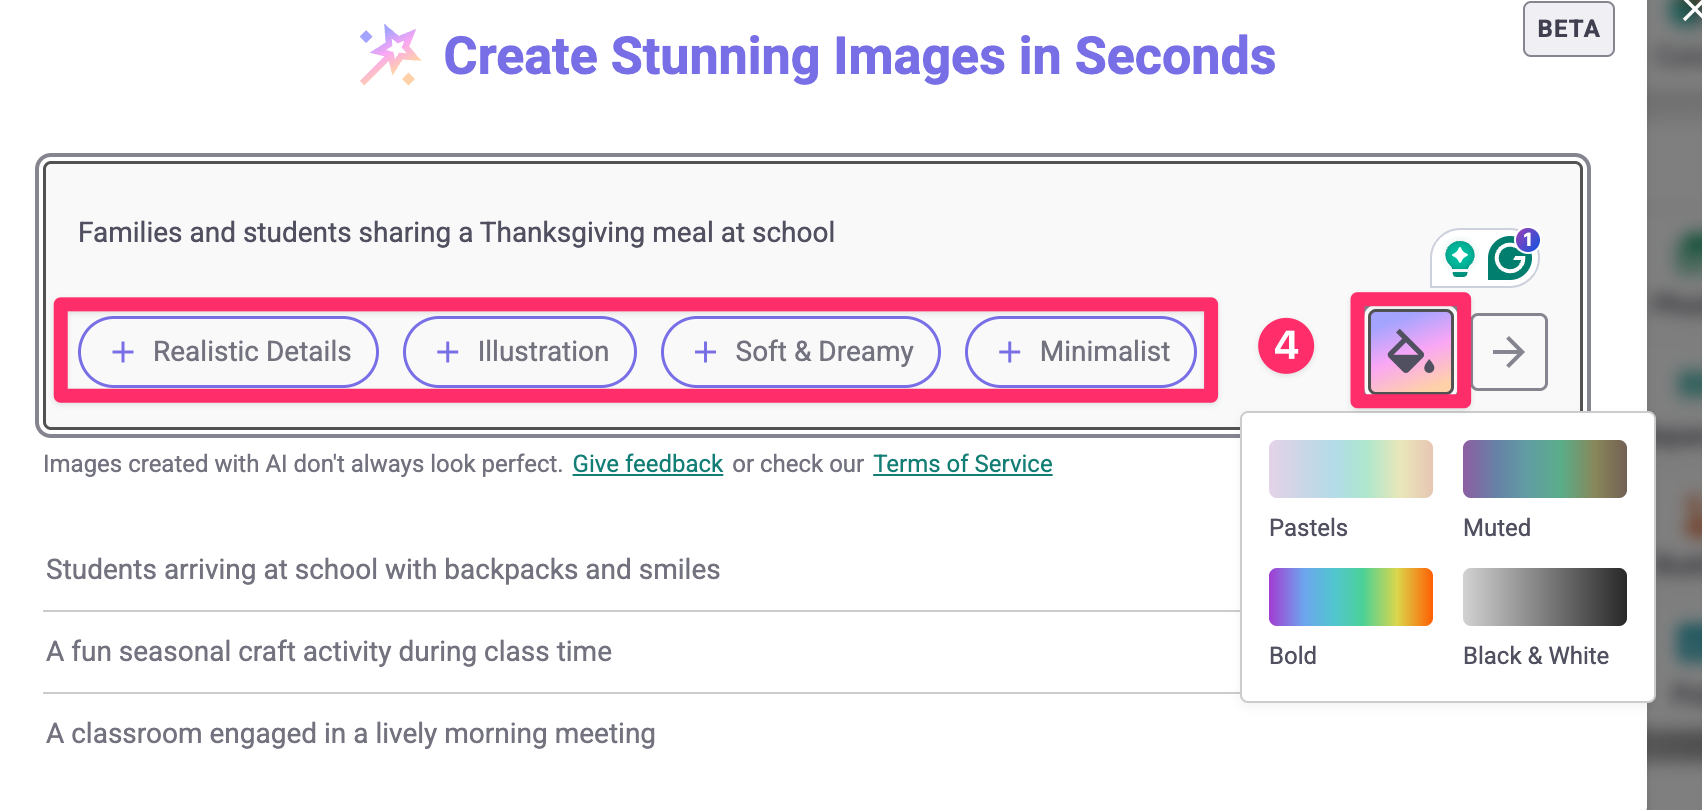Select the Black & White palette

tap(1544, 598)
